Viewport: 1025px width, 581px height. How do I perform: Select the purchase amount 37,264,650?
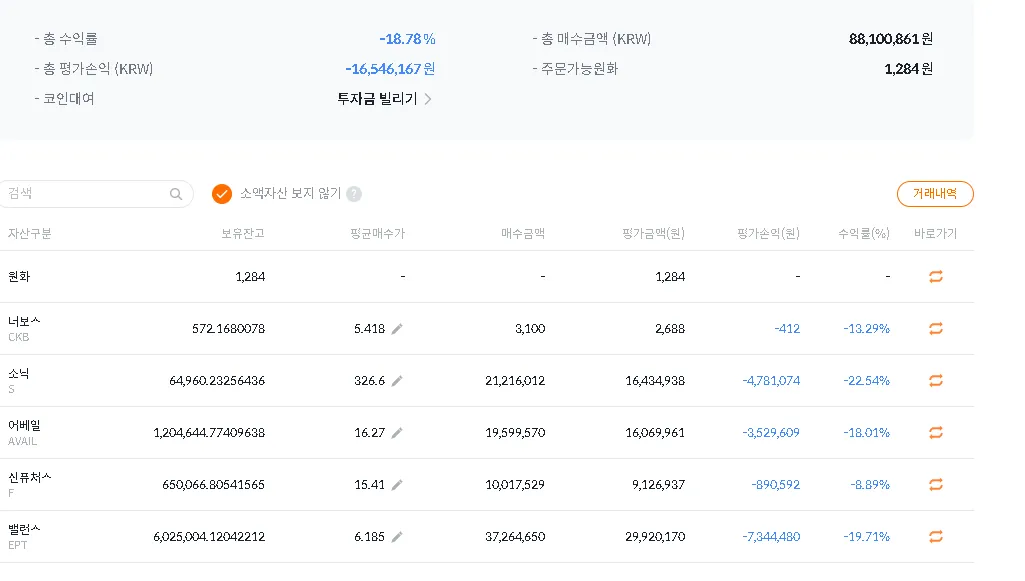coord(515,537)
